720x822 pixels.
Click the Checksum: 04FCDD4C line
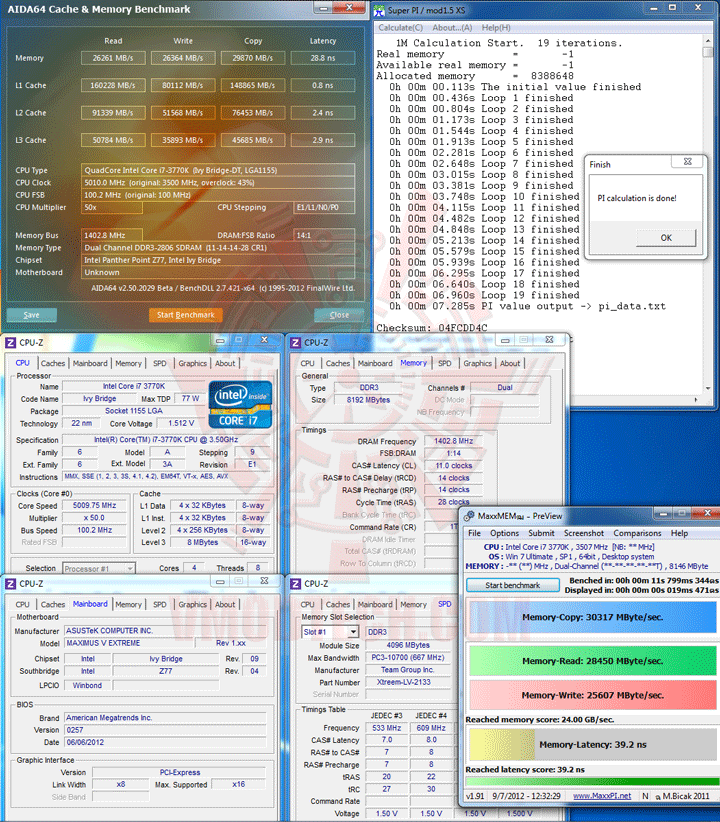point(432,328)
